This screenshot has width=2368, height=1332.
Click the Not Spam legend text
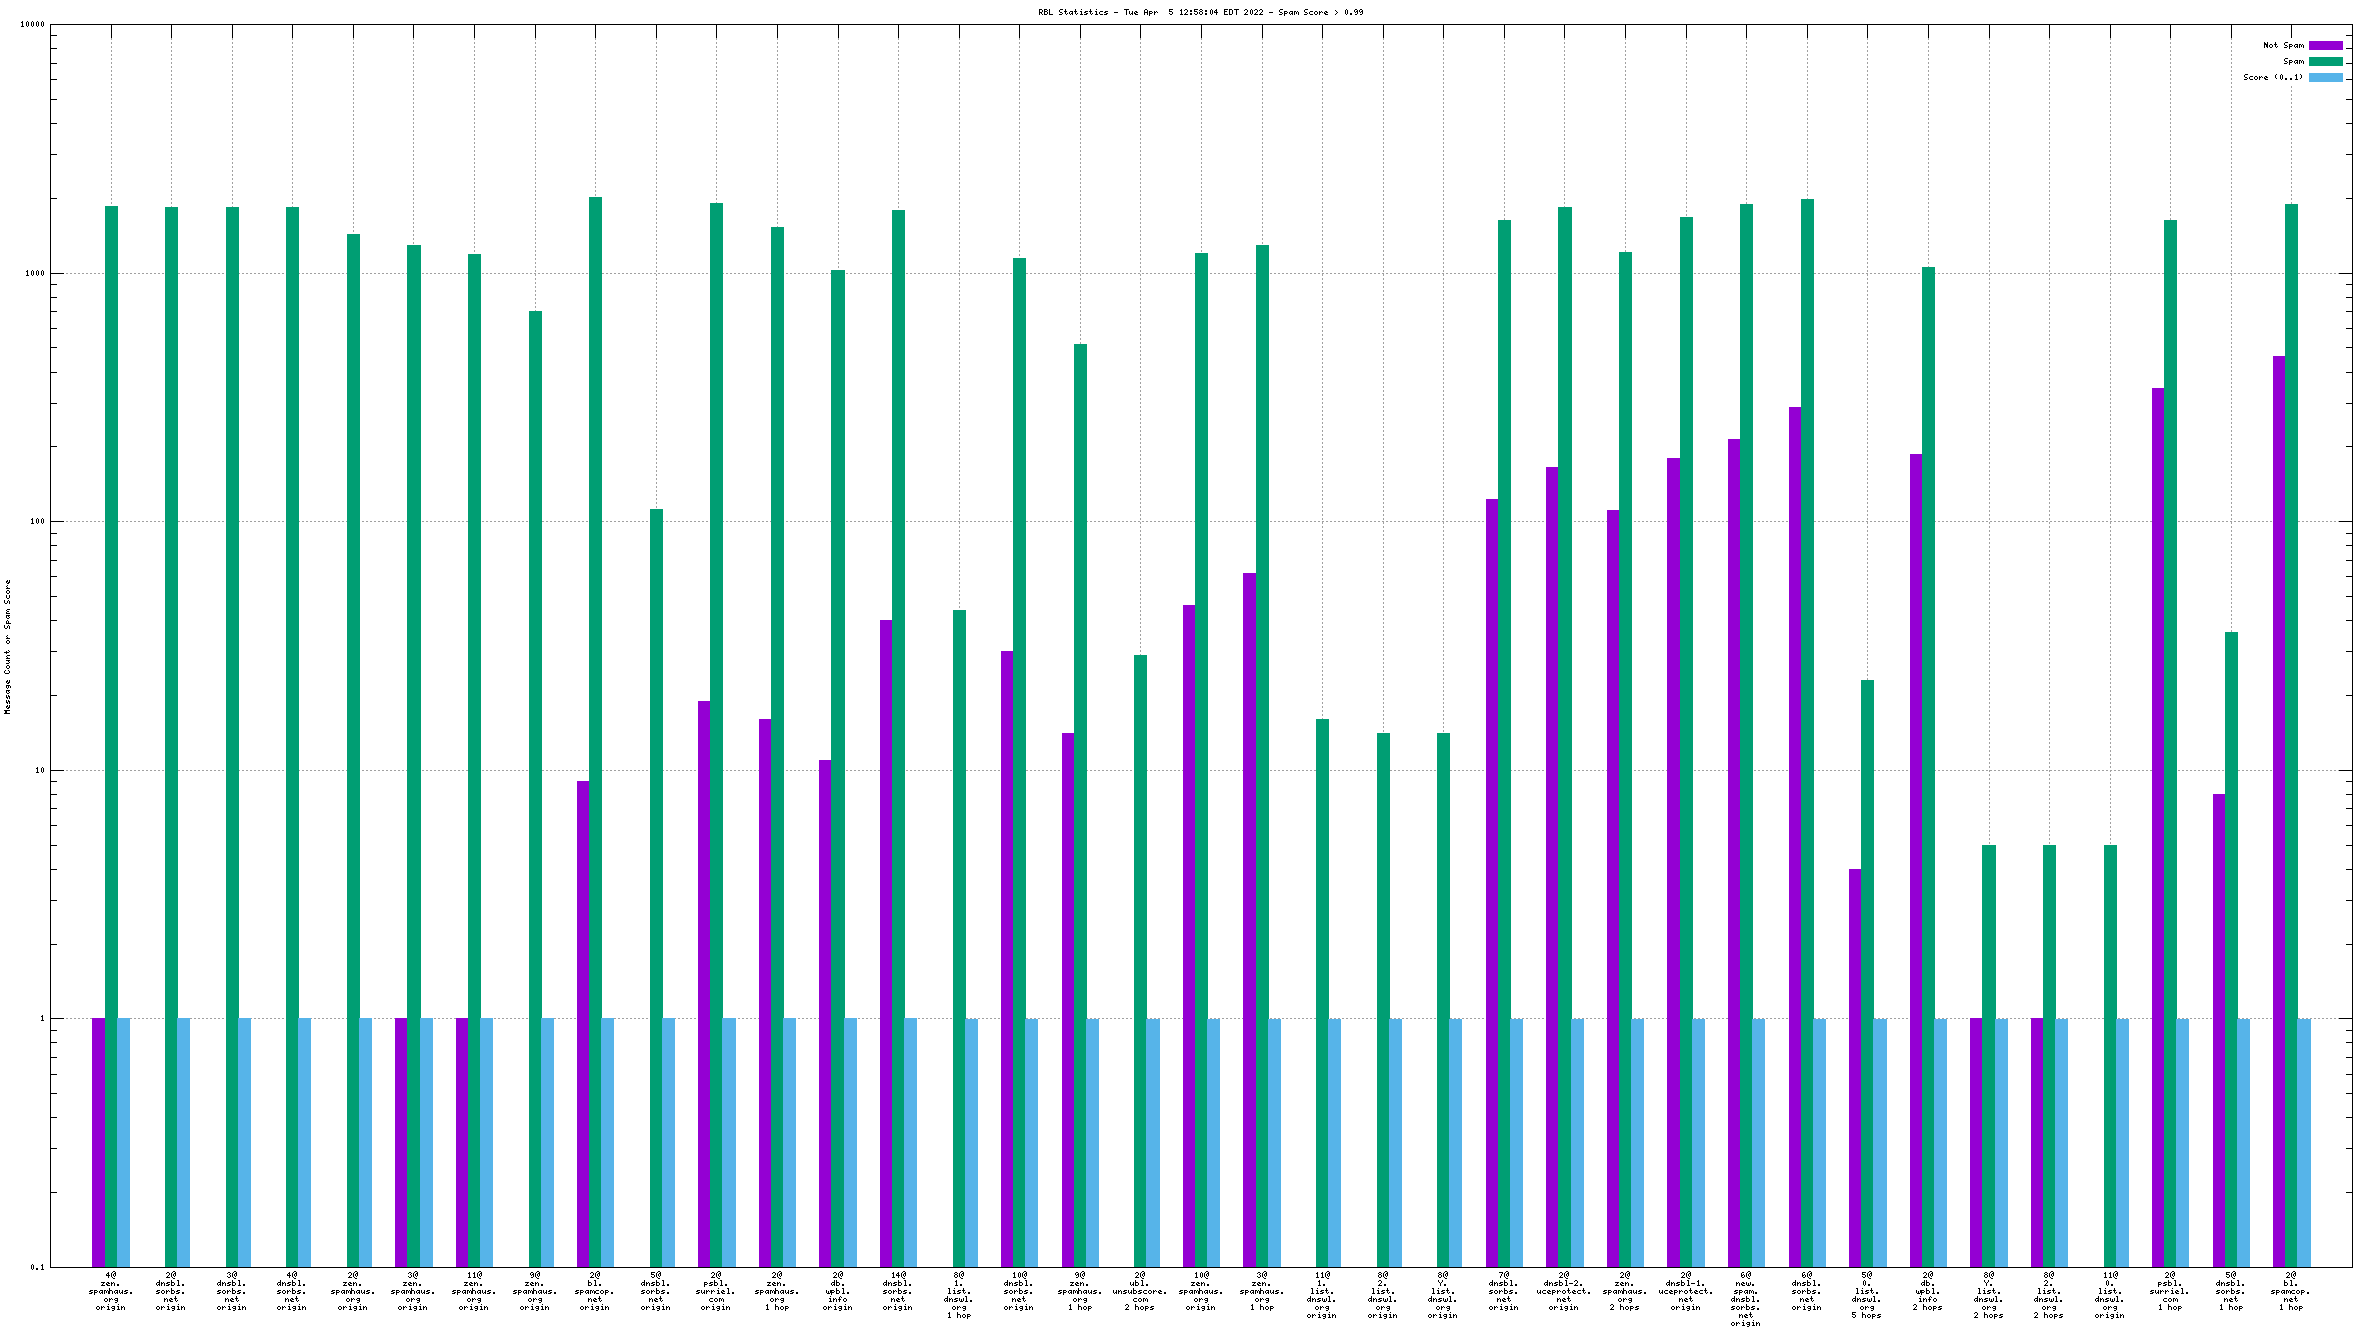(x=2283, y=45)
